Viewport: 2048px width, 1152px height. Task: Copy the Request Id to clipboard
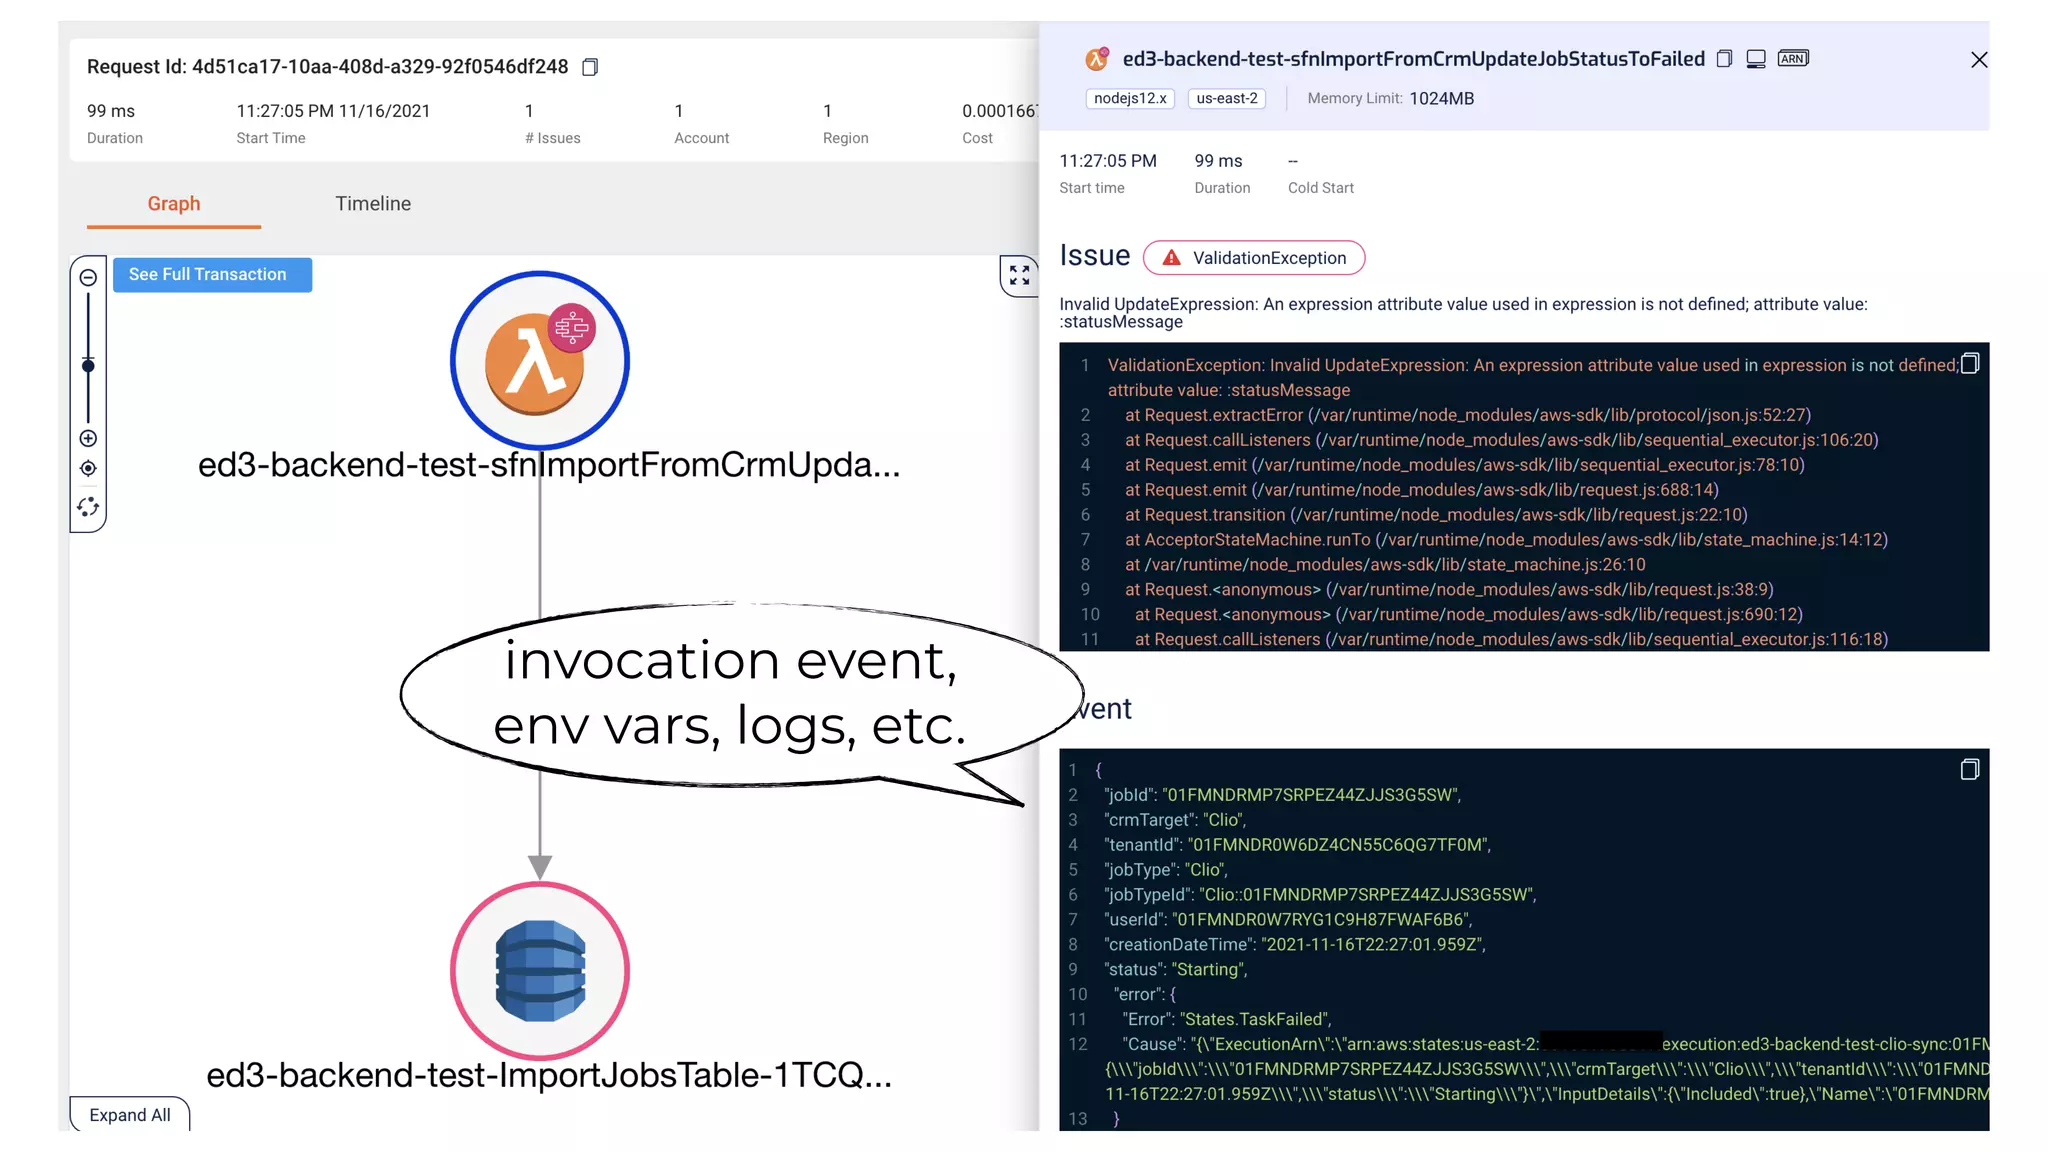click(x=590, y=67)
